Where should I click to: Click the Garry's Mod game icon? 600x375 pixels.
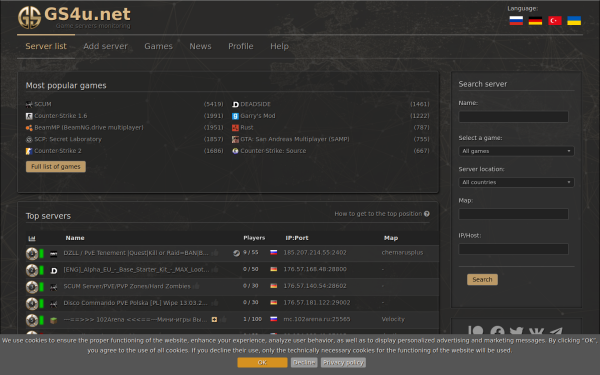[x=235, y=116]
